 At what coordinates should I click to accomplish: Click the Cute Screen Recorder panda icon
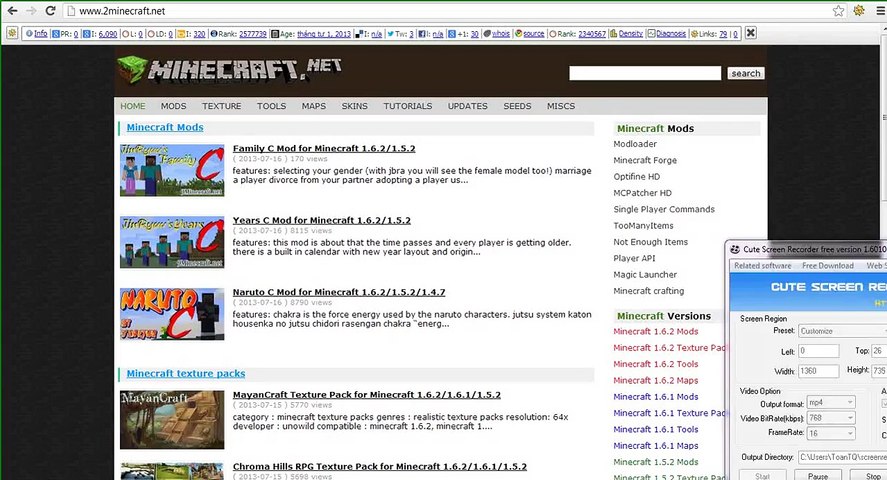click(x=735, y=249)
